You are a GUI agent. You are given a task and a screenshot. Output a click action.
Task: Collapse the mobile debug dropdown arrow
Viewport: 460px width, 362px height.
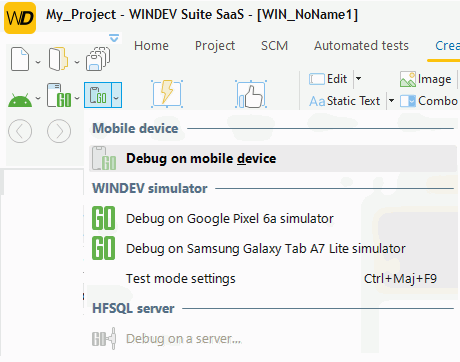tap(116, 95)
